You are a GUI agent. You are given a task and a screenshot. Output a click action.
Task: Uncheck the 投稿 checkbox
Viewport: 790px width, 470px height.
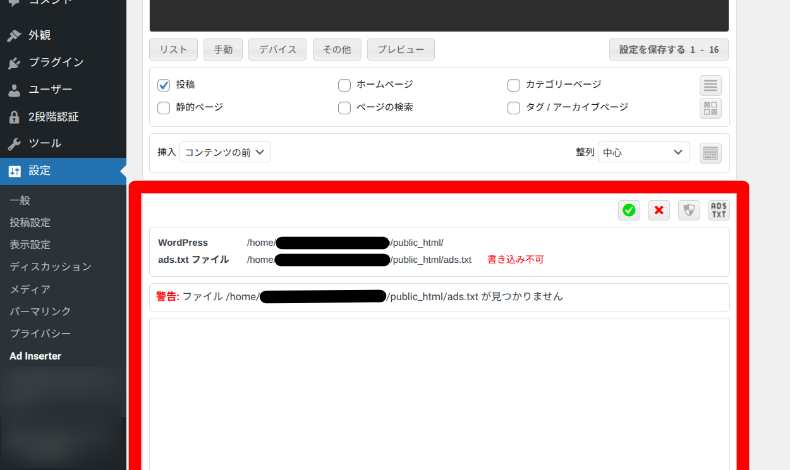[x=163, y=85]
